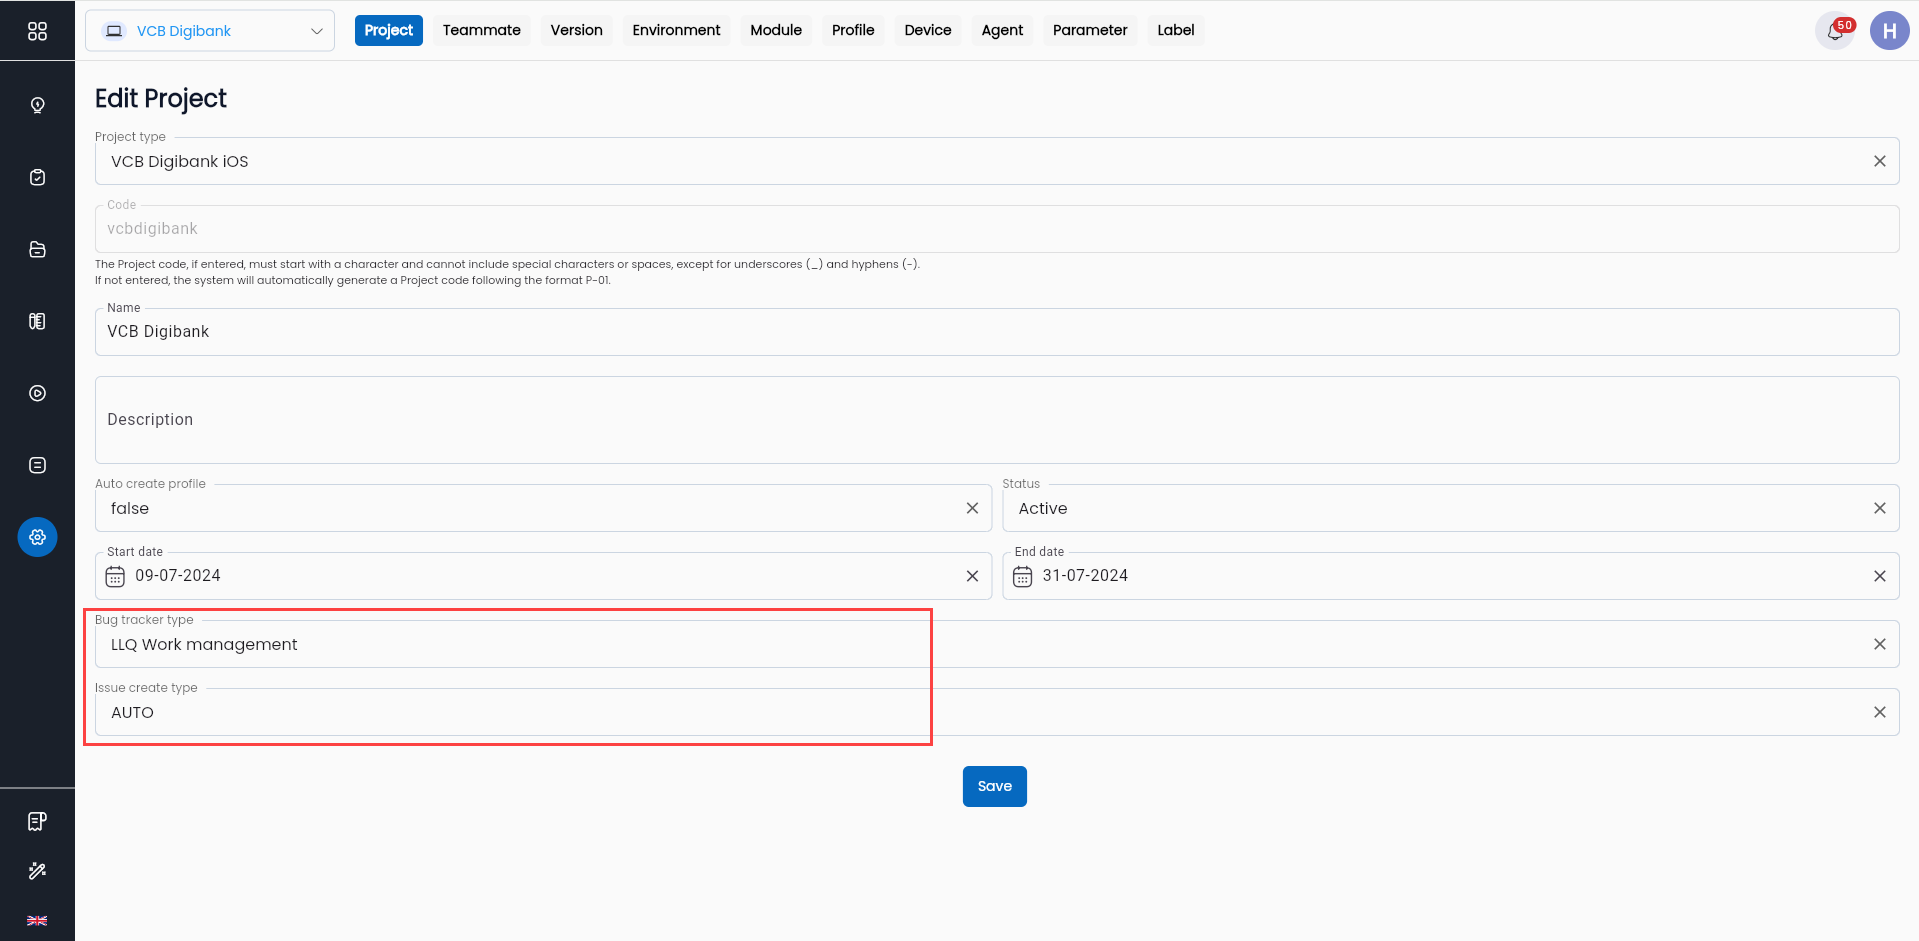
Task: Open the Agent tab
Action: tap(1002, 30)
